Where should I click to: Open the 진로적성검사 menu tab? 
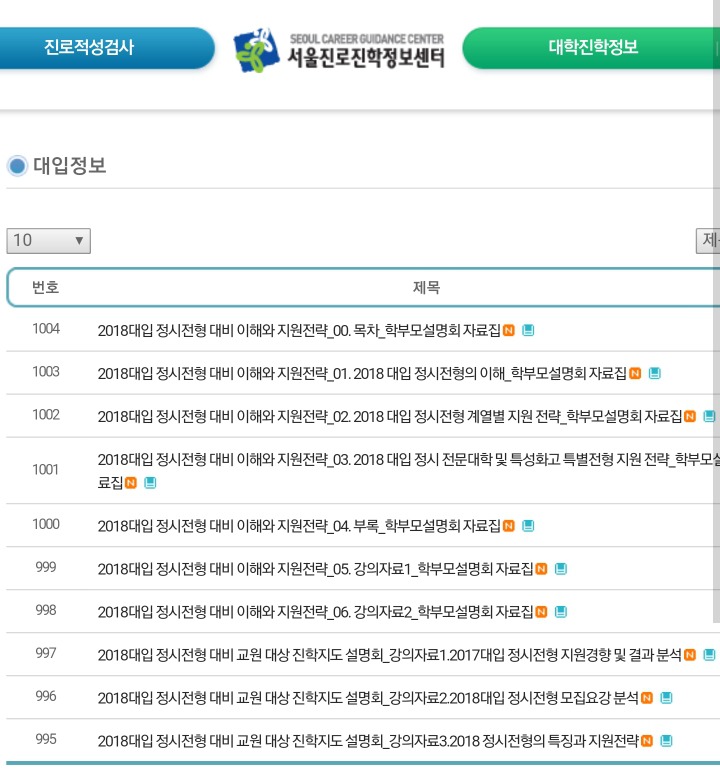[107, 48]
